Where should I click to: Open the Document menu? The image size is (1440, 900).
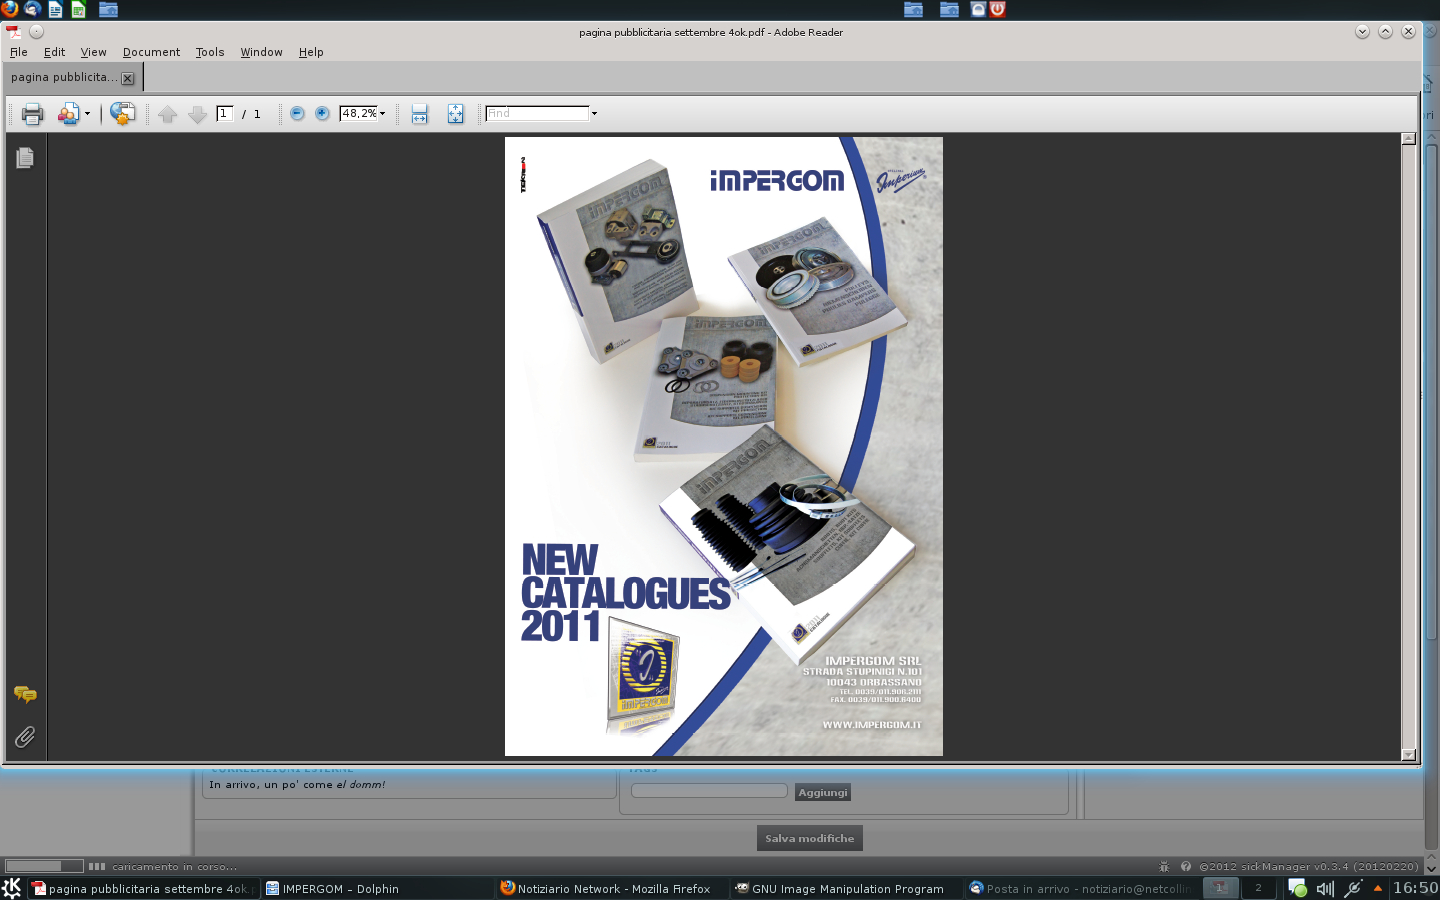tap(151, 52)
